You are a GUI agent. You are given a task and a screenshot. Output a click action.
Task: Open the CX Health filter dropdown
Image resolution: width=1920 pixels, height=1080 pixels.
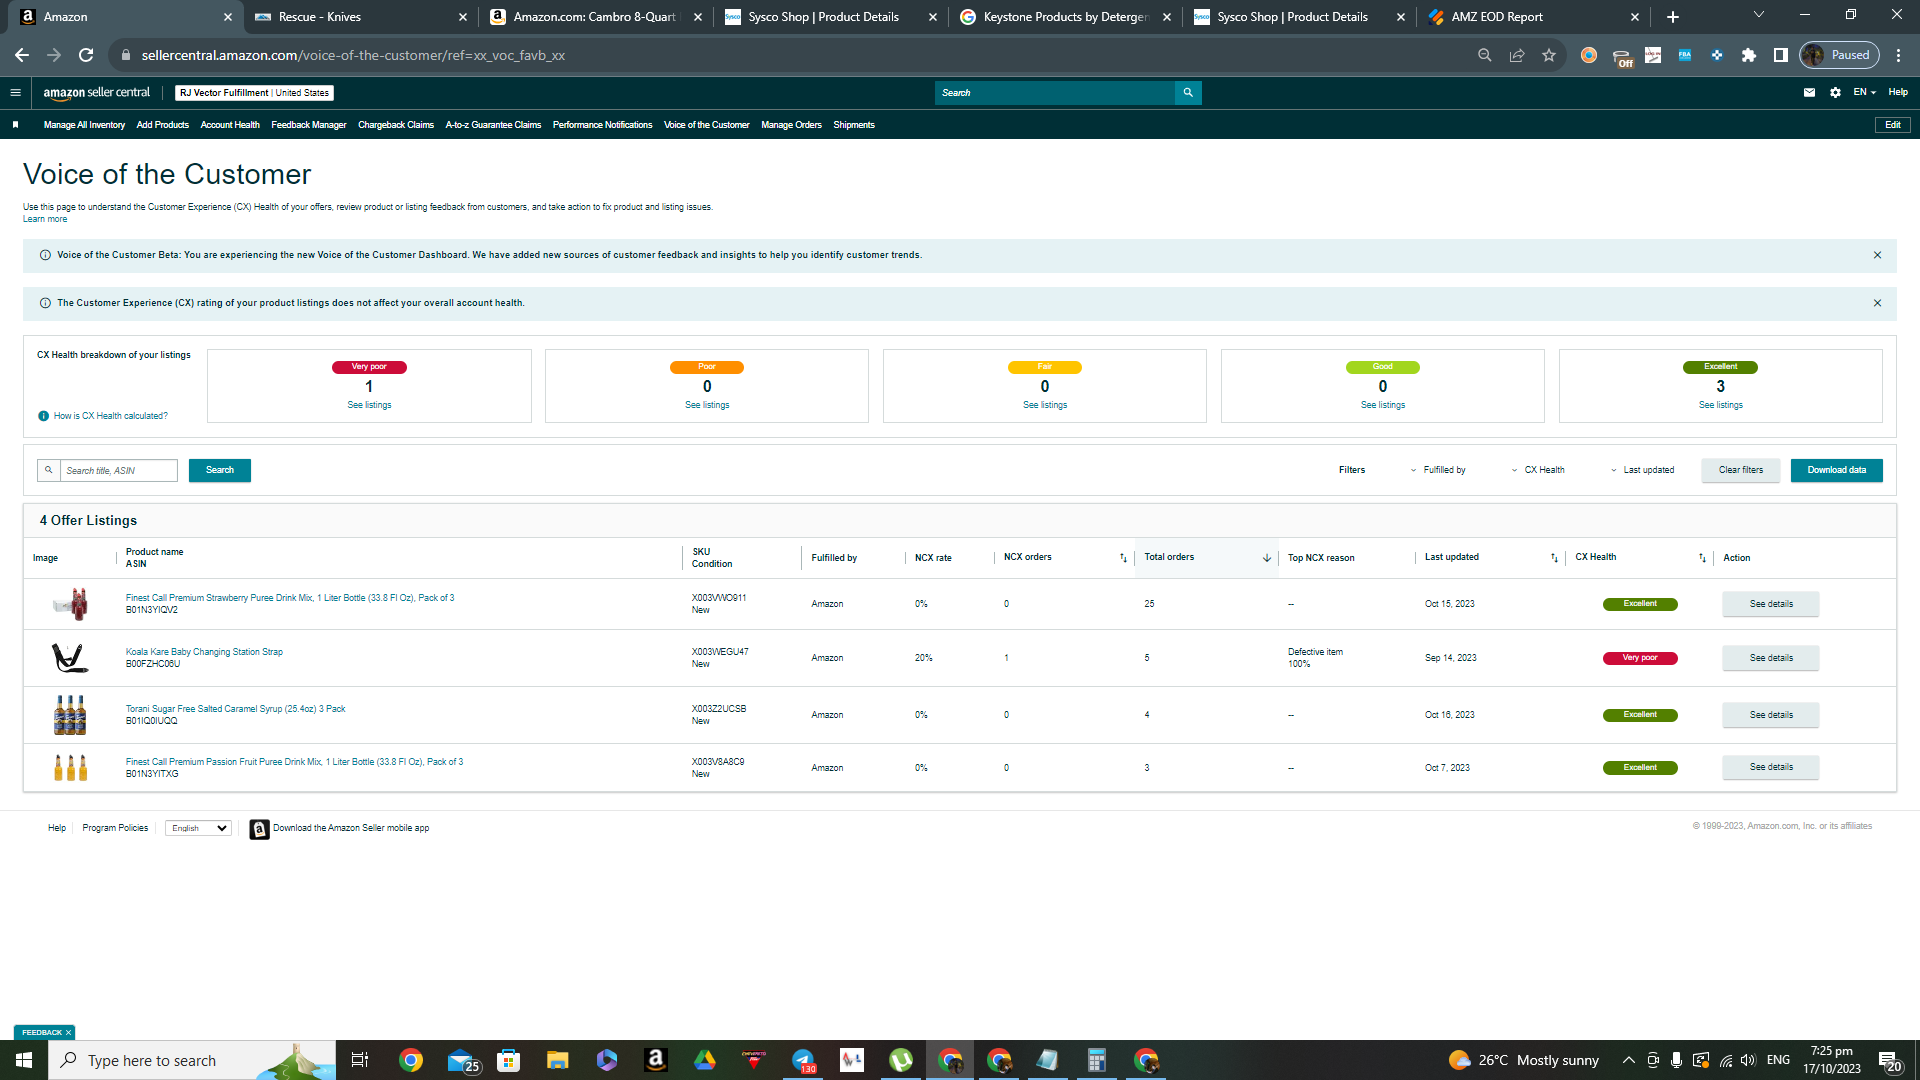[x=1538, y=470]
